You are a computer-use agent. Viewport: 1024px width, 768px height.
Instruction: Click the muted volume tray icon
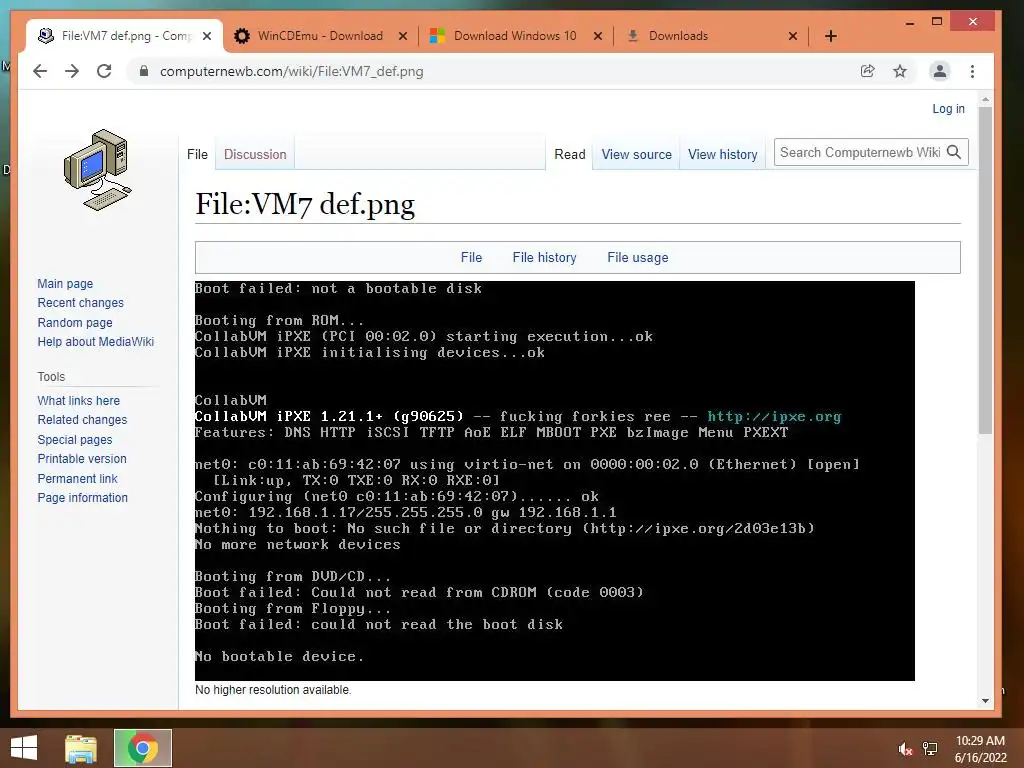tap(905, 749)
